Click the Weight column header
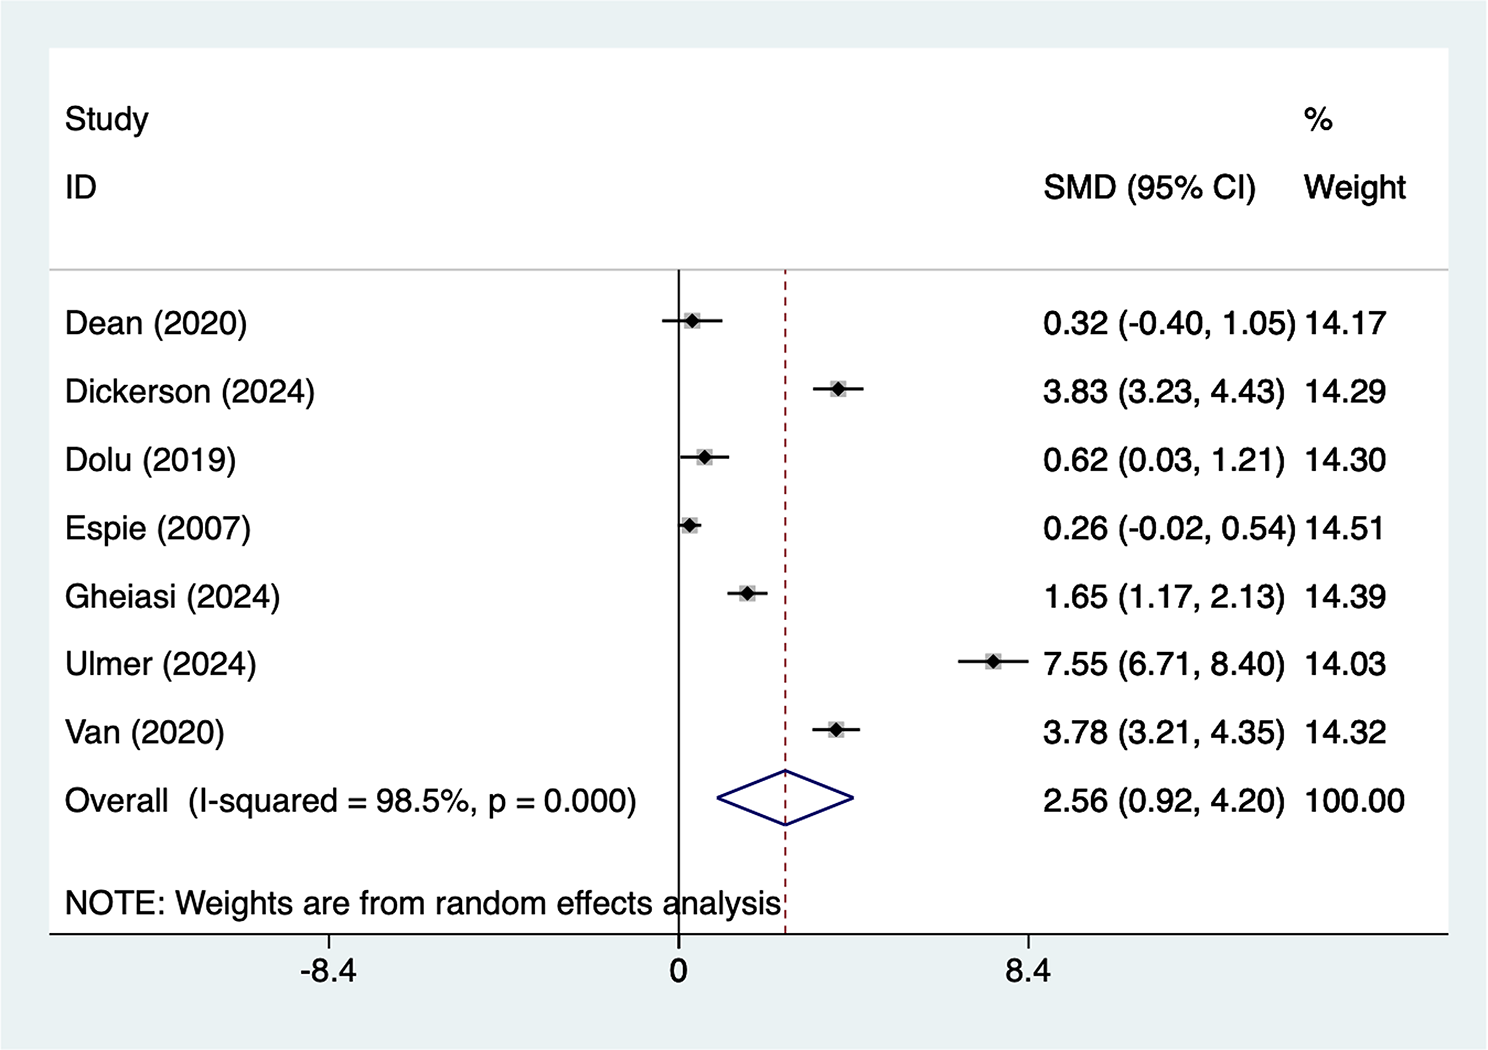 click(1354, 187)
